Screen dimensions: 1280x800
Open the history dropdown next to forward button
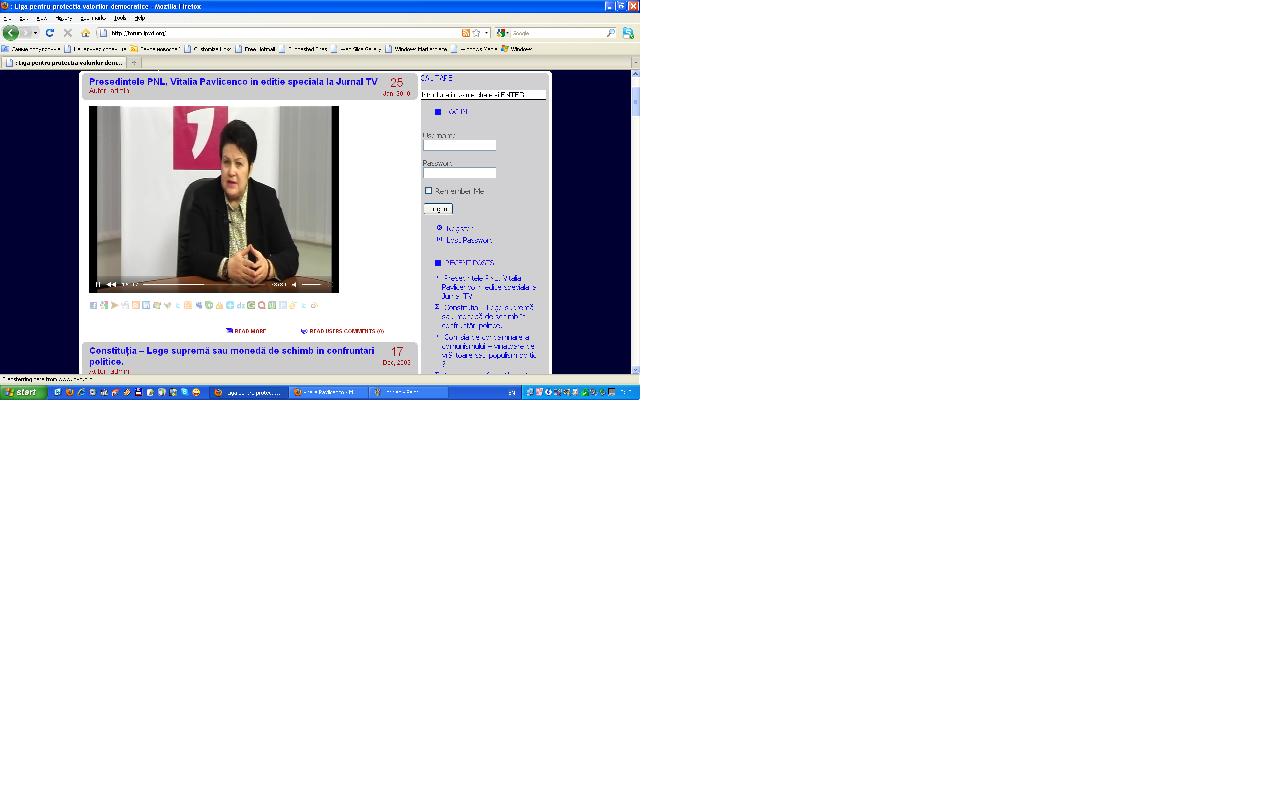click(36, 33)
